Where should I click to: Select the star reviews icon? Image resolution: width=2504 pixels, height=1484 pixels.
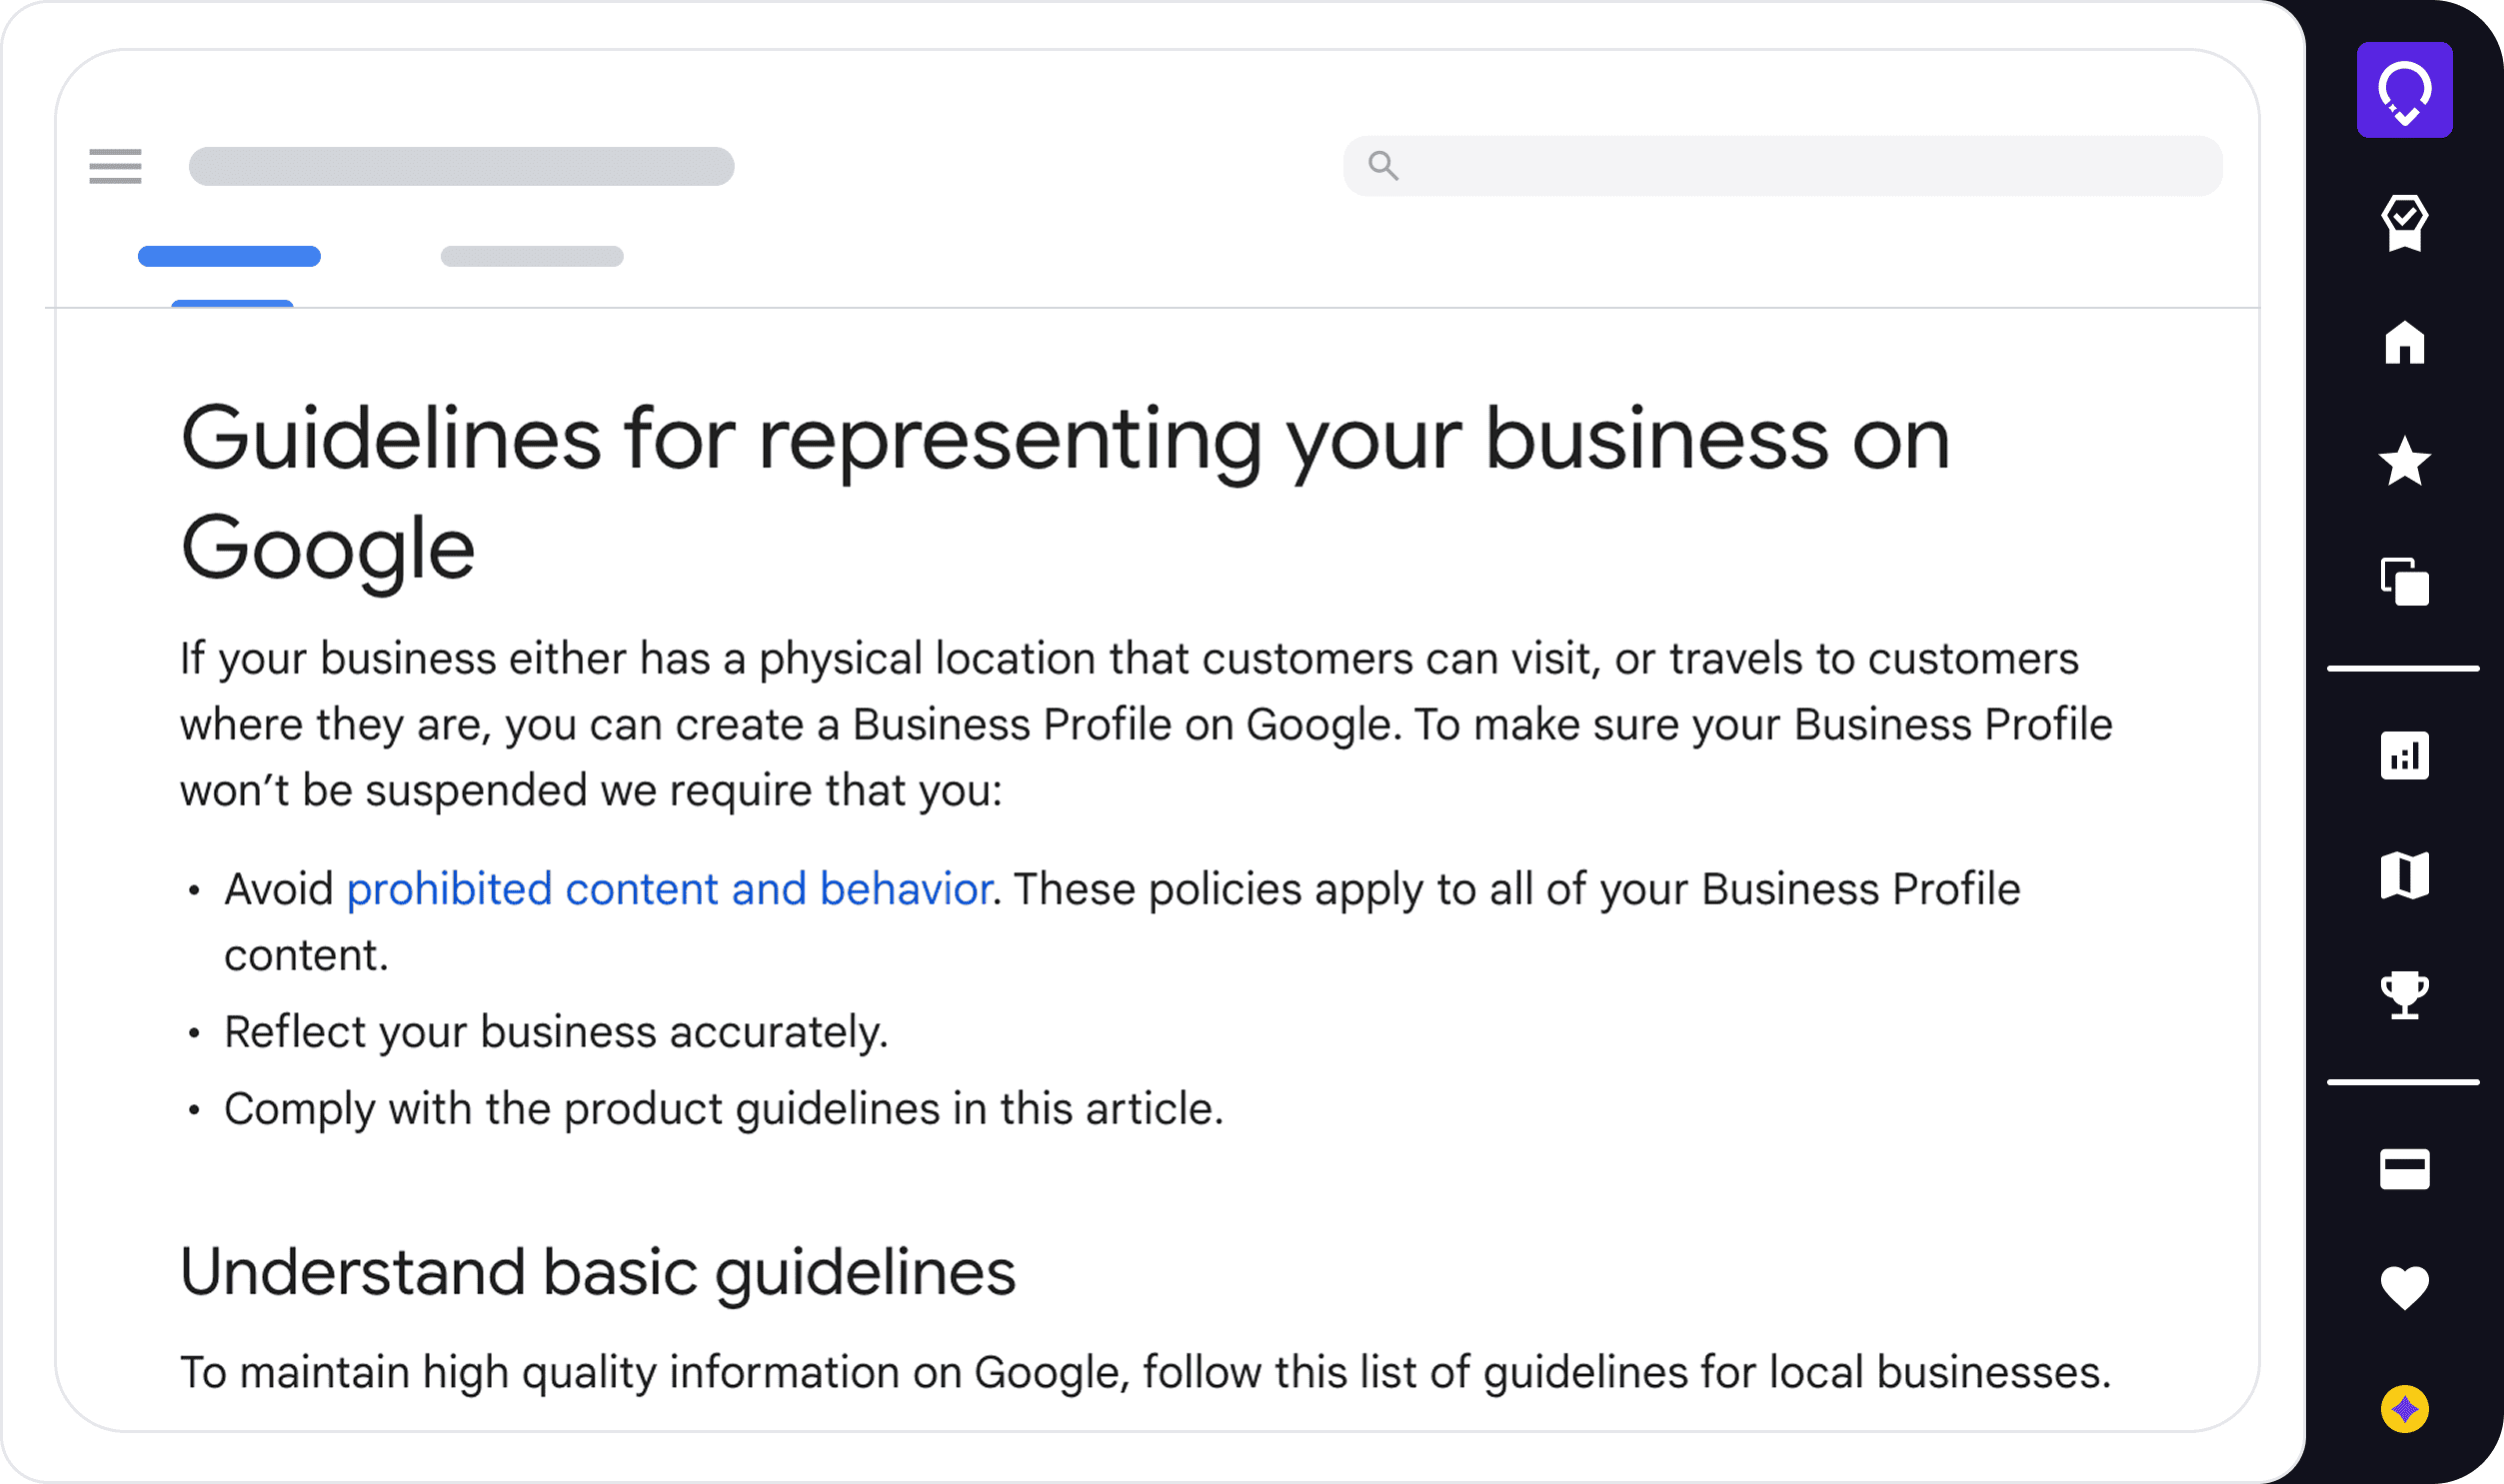(x=2404, y=462)
